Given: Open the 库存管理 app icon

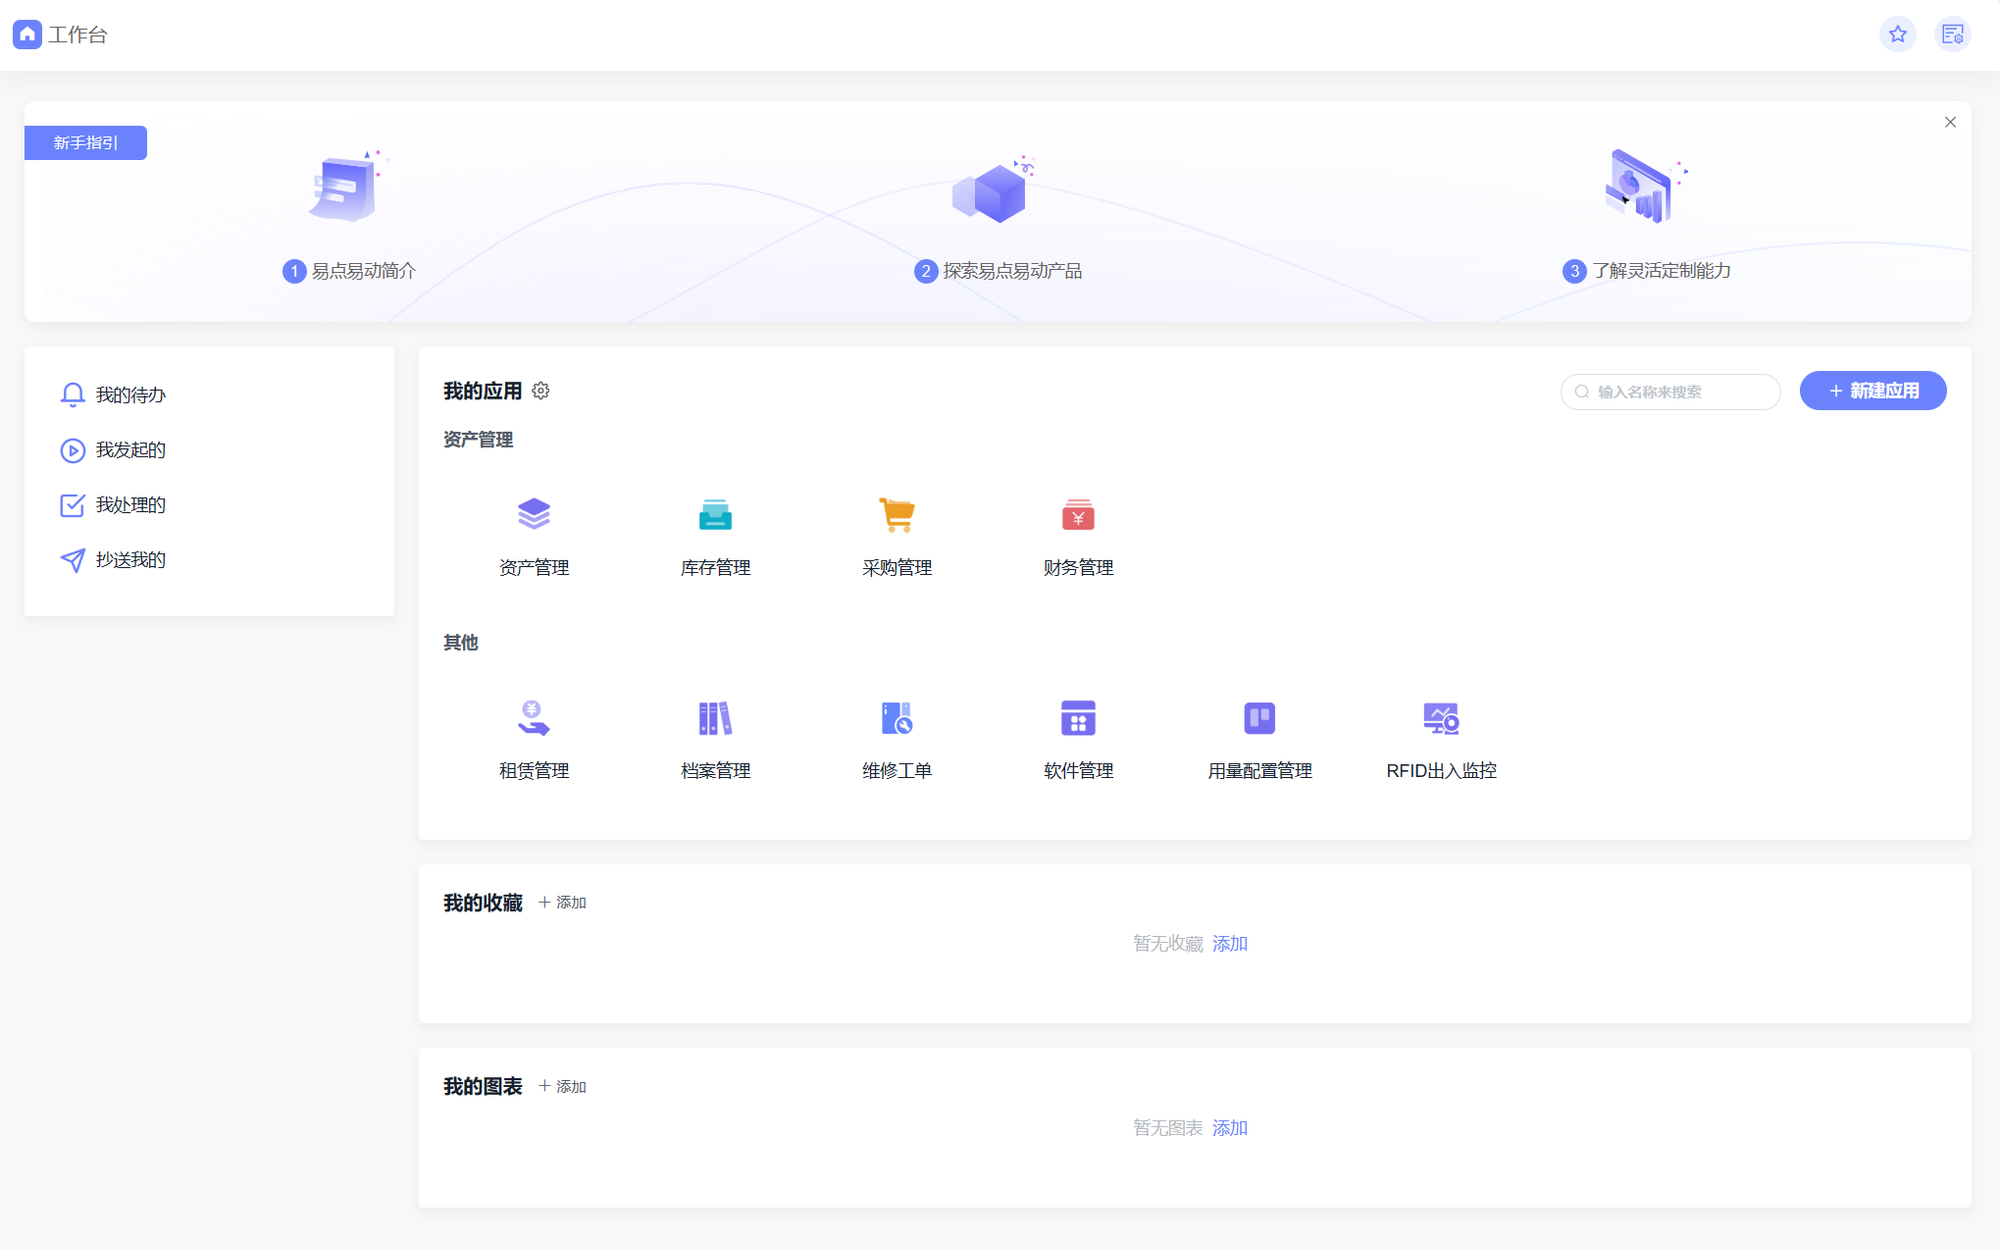Looking at the screenshot, I should tap(715, 515).
